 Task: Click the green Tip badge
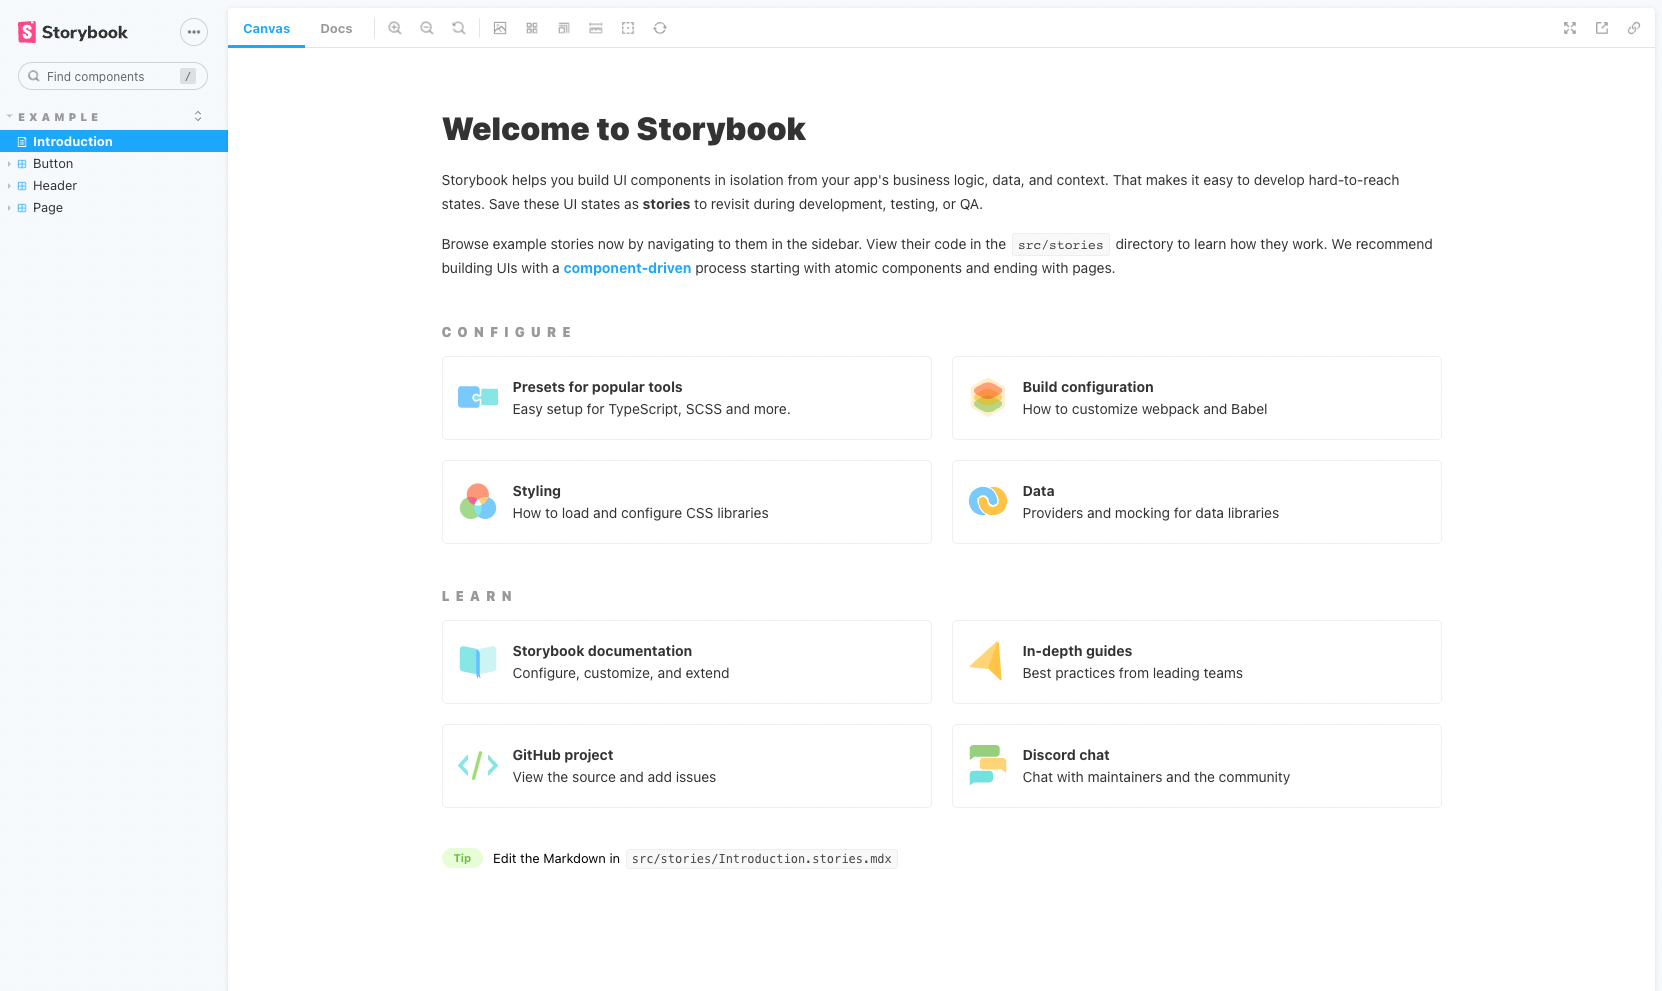click(x=462, y=858)
